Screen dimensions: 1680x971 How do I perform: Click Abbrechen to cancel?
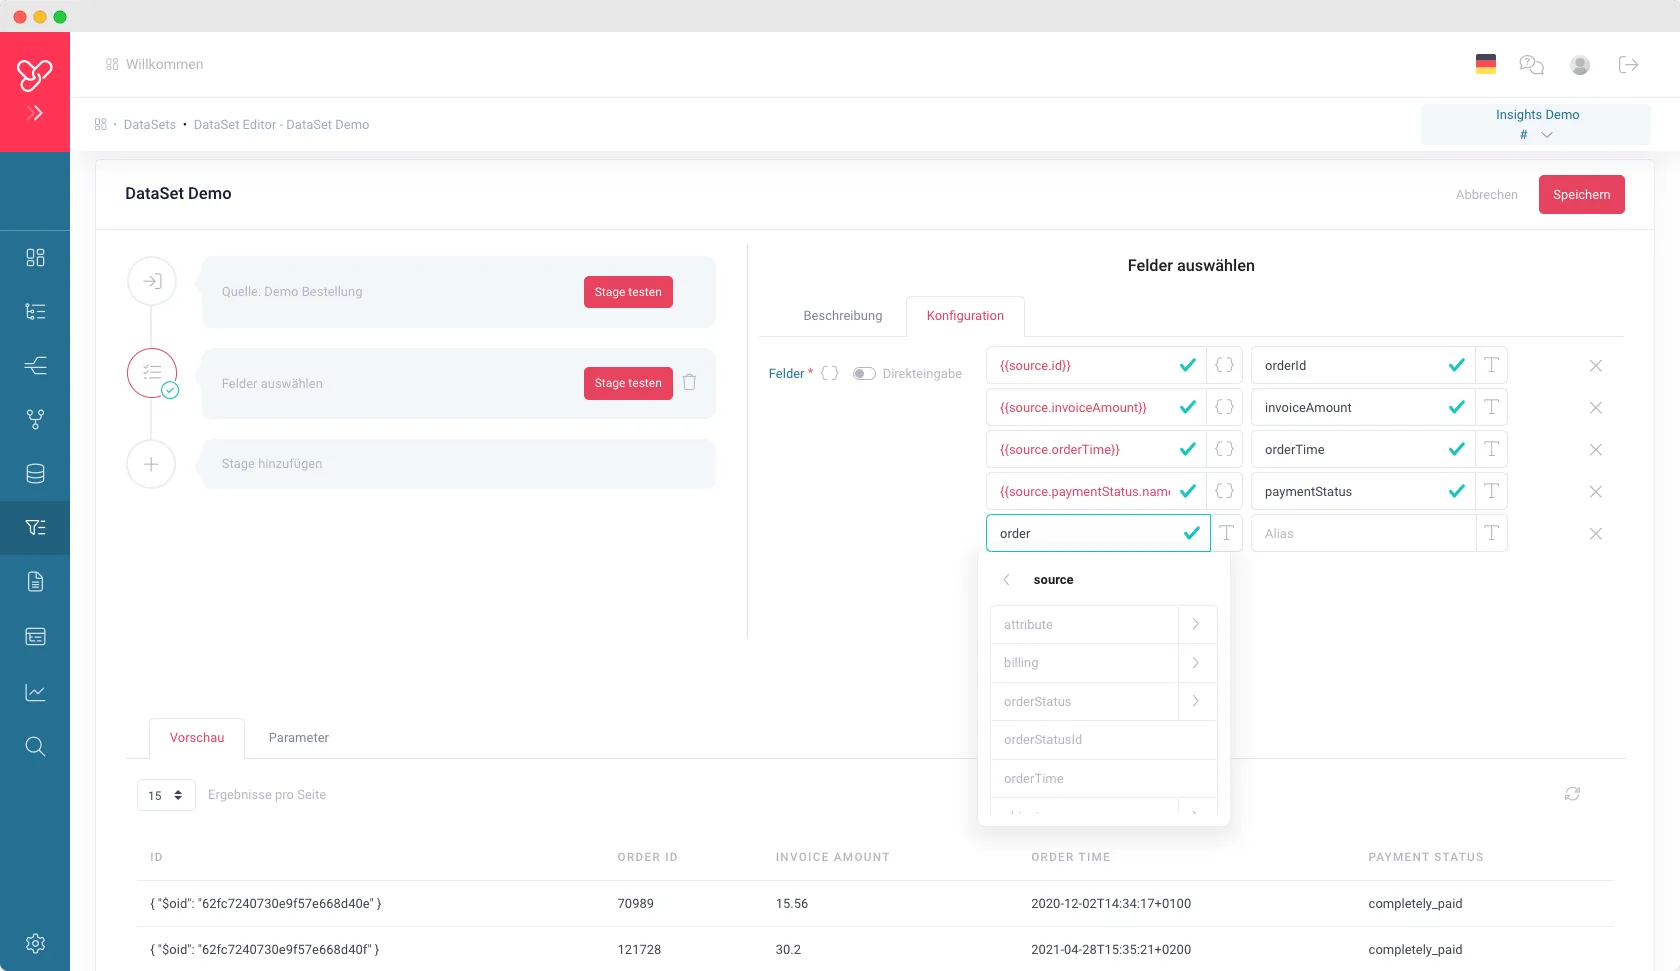click(x=1487, y=195)
